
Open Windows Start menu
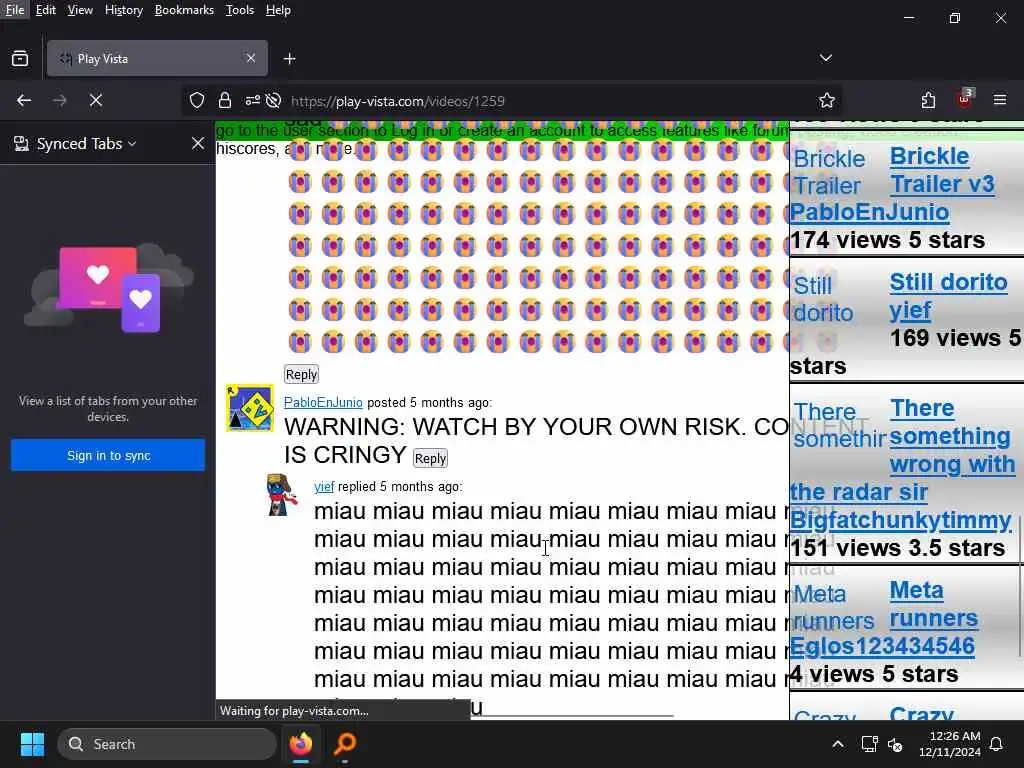point(32,744)
